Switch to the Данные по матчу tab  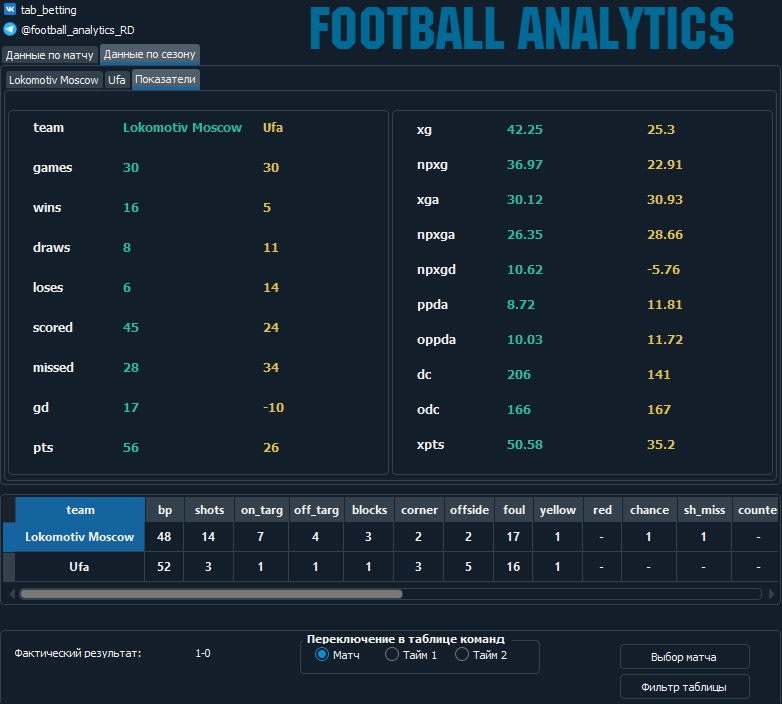pyautogui.click(x=49, y=55)
